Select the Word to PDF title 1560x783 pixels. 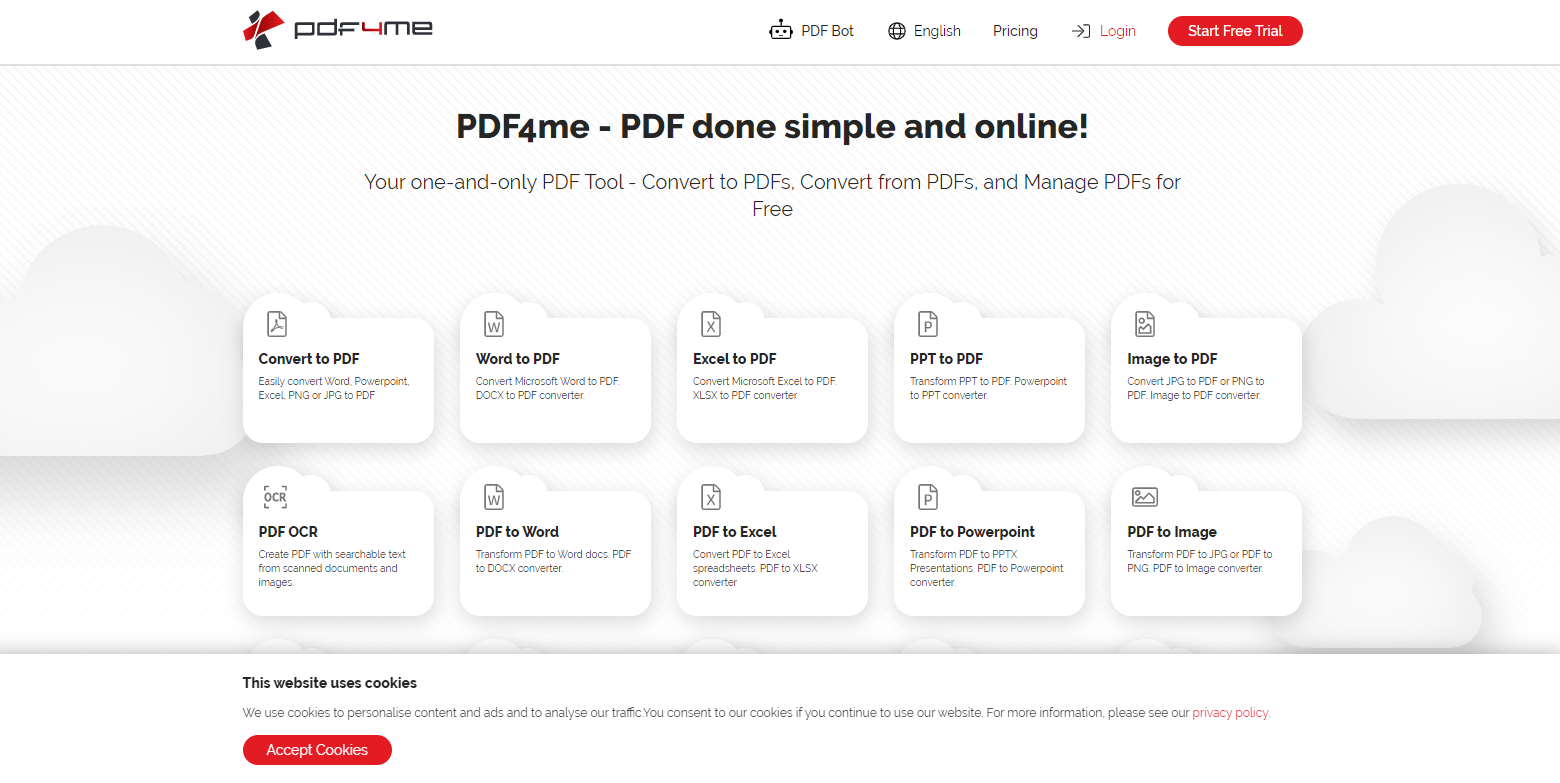[x=518, y=359]
